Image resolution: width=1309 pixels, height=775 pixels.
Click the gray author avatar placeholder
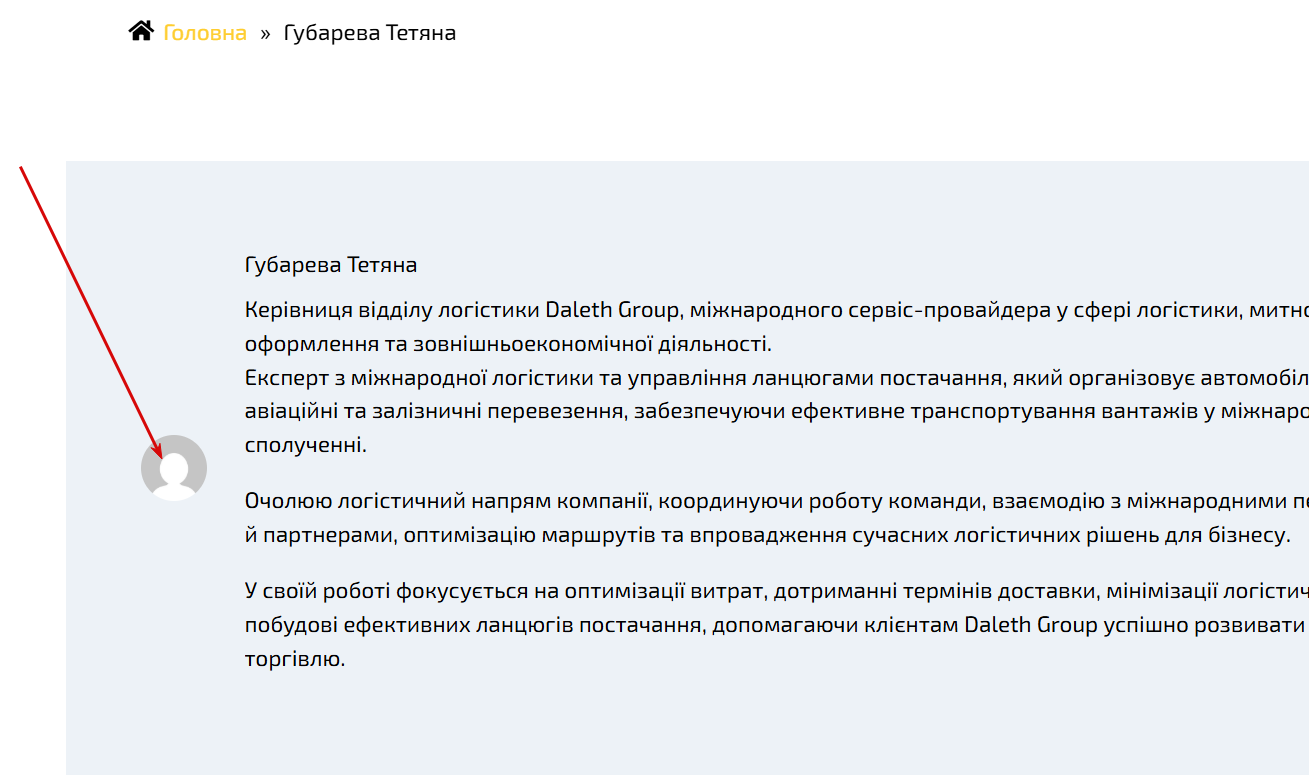[174, 468]
